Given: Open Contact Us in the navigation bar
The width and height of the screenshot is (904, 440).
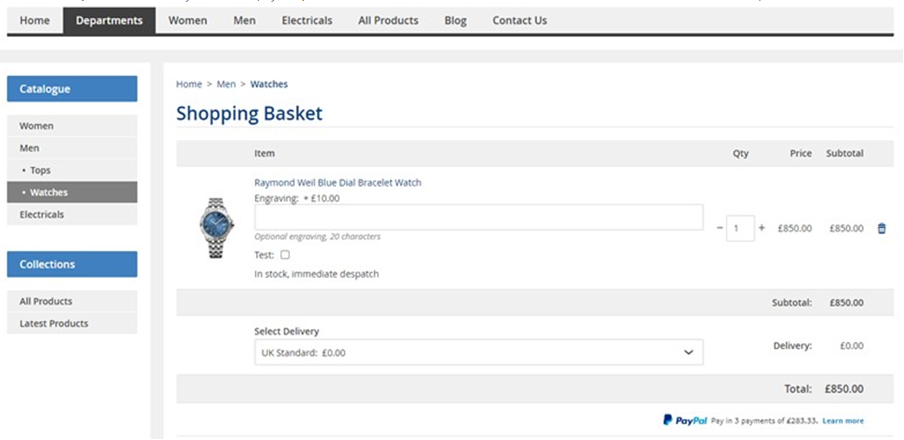Looking at the screenshot, I should [x=519, y=20].
